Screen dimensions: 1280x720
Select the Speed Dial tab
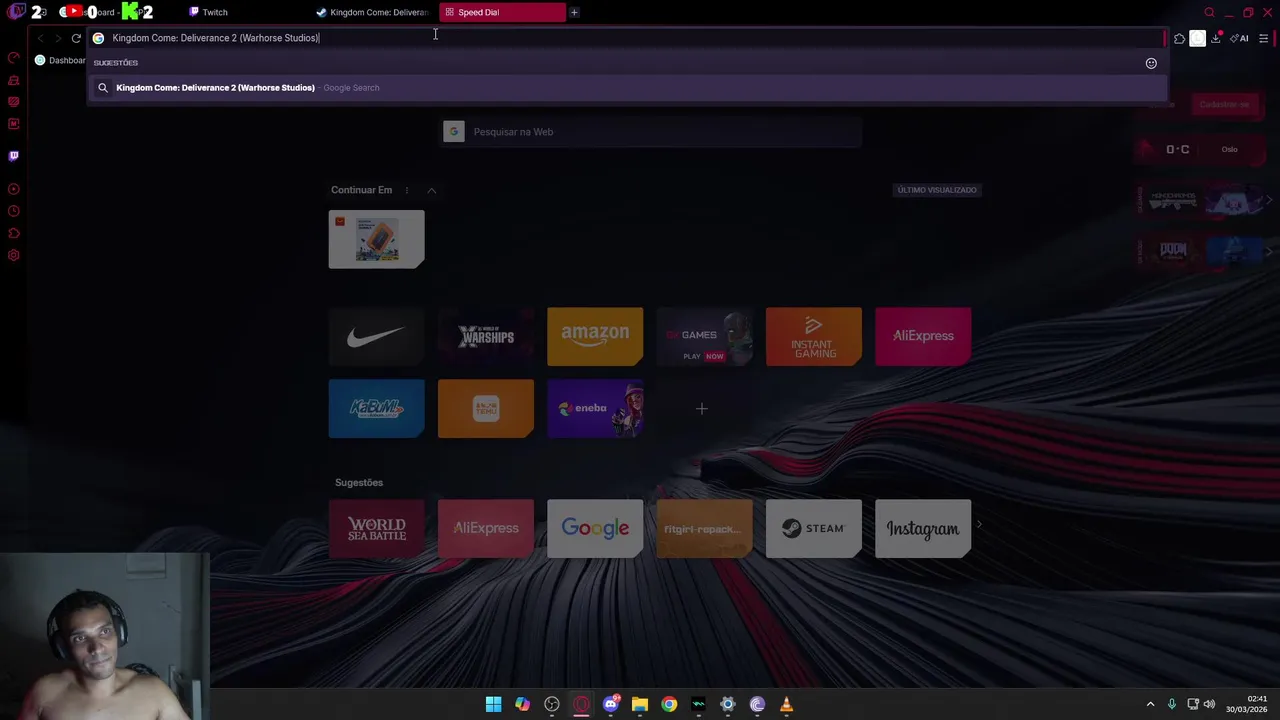(x=500, y=12)
